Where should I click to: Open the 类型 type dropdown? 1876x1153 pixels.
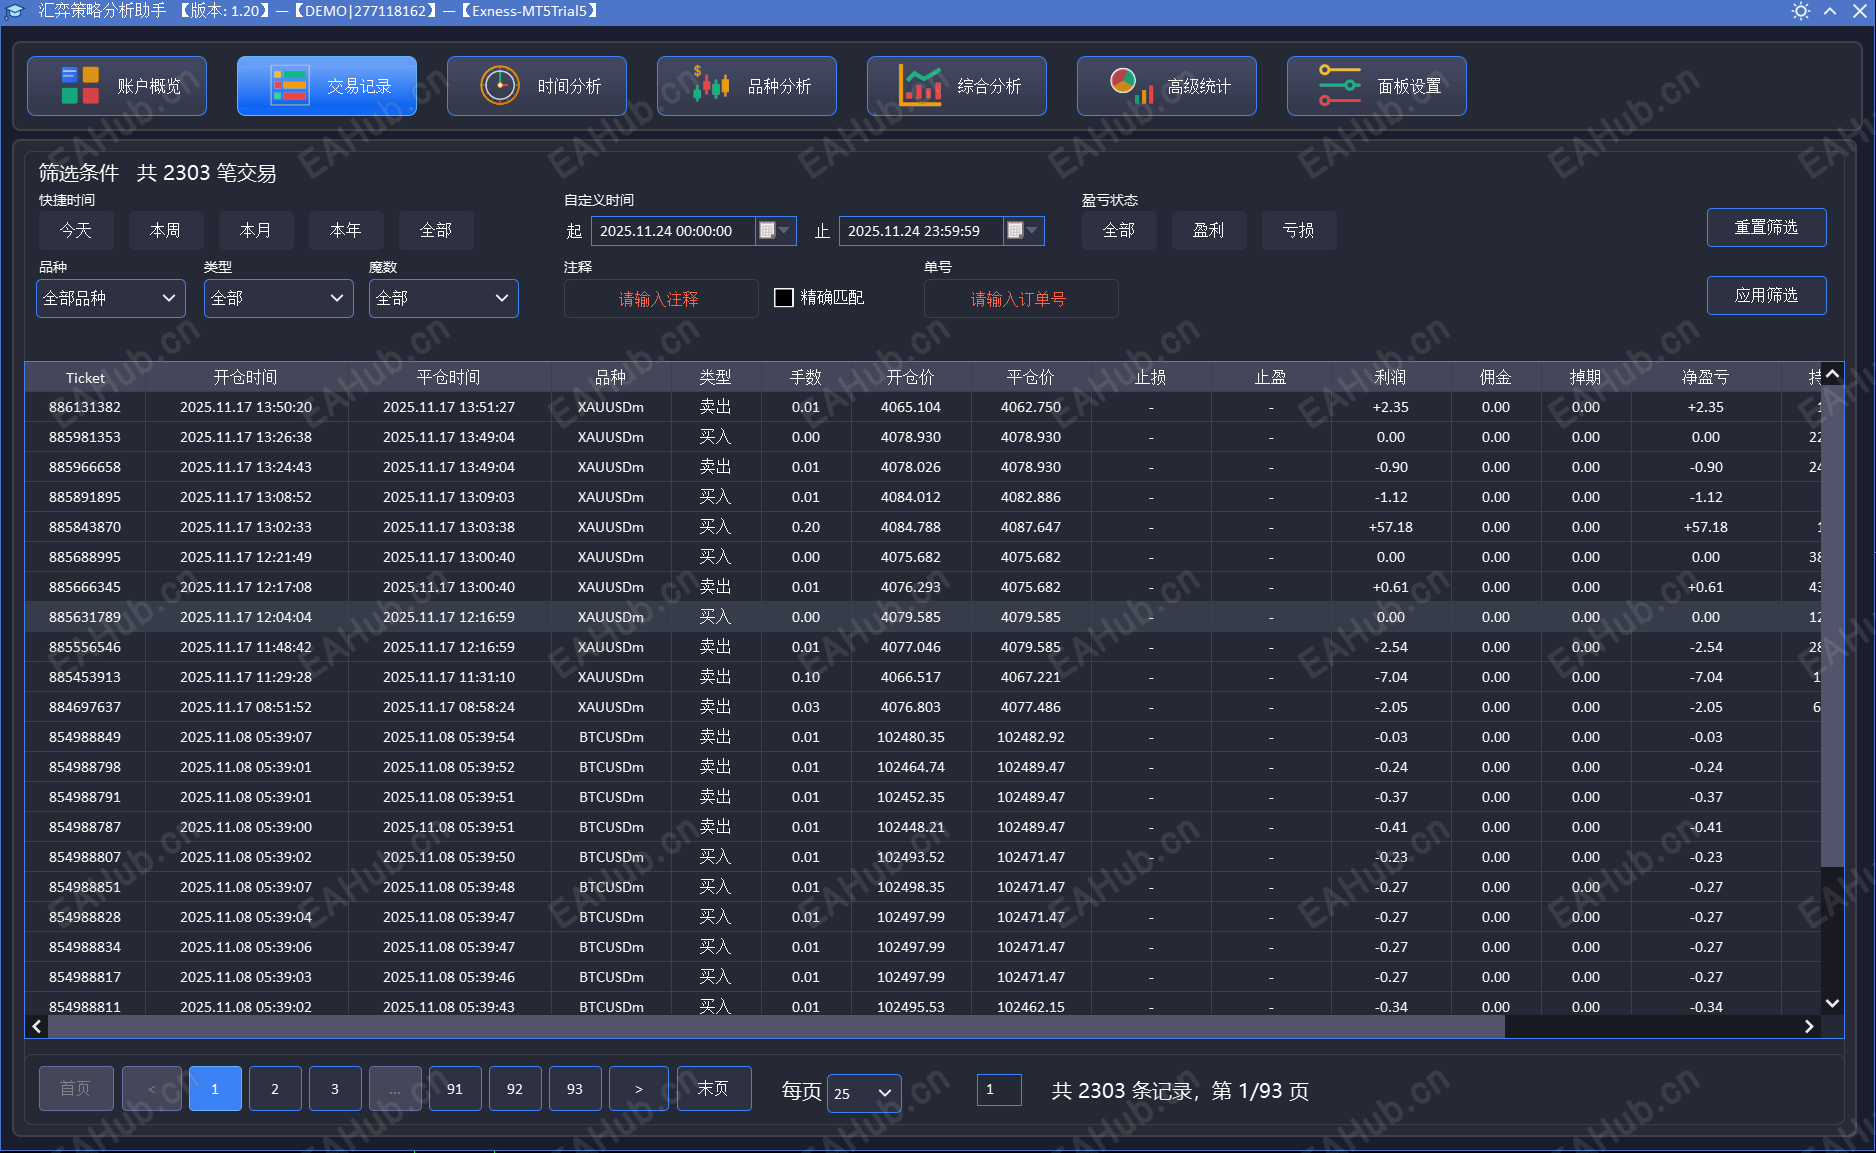pos(278,298)
